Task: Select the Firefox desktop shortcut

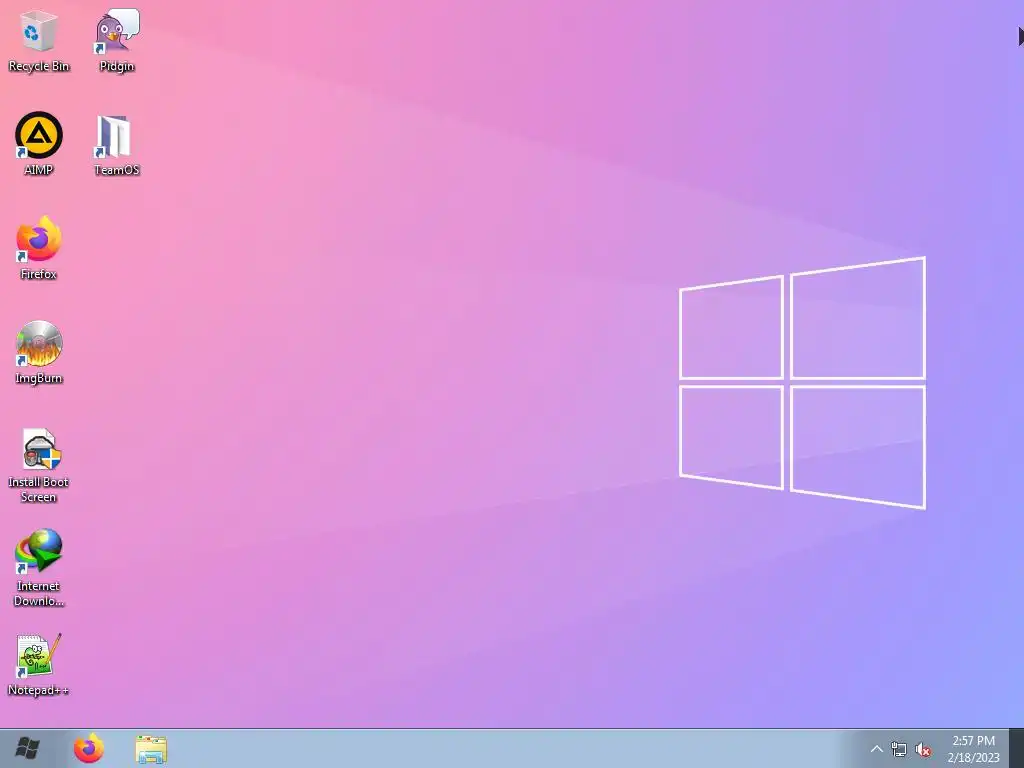Action: pyautogui.click(x=39, y=248)
